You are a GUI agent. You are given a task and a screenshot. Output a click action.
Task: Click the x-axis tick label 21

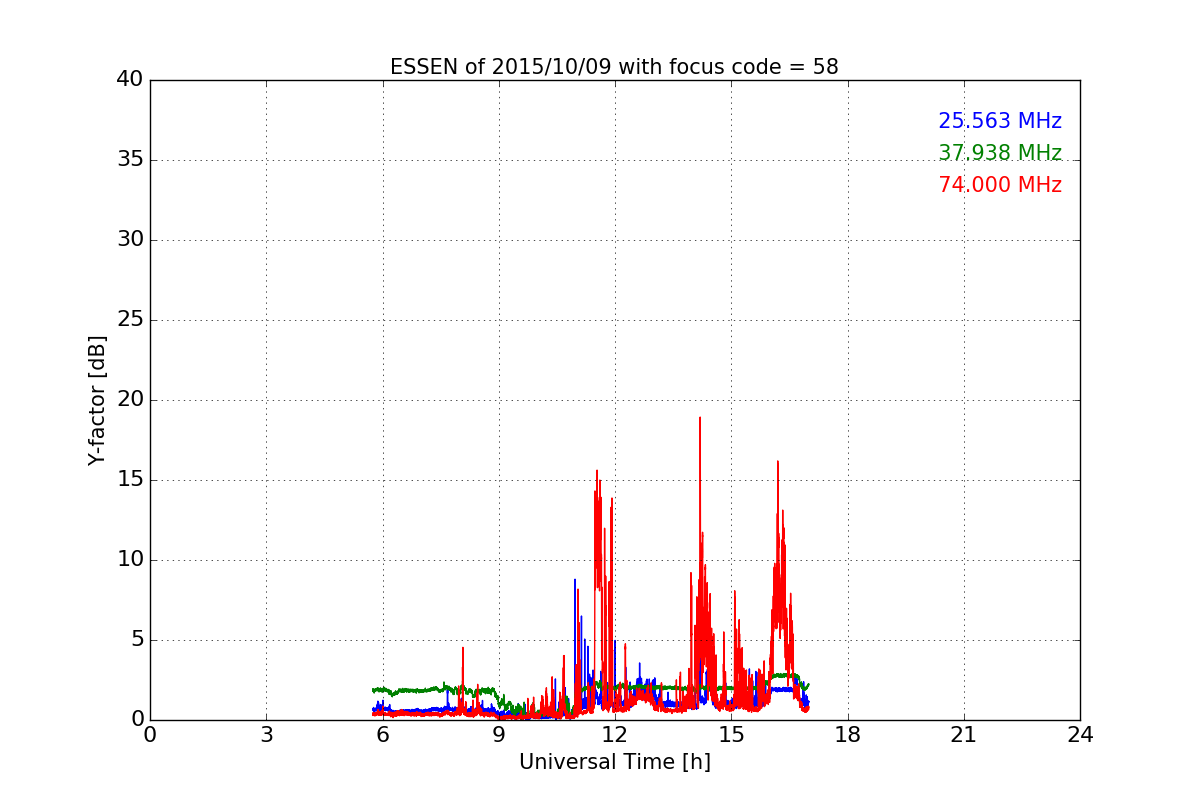click(964, 735)
